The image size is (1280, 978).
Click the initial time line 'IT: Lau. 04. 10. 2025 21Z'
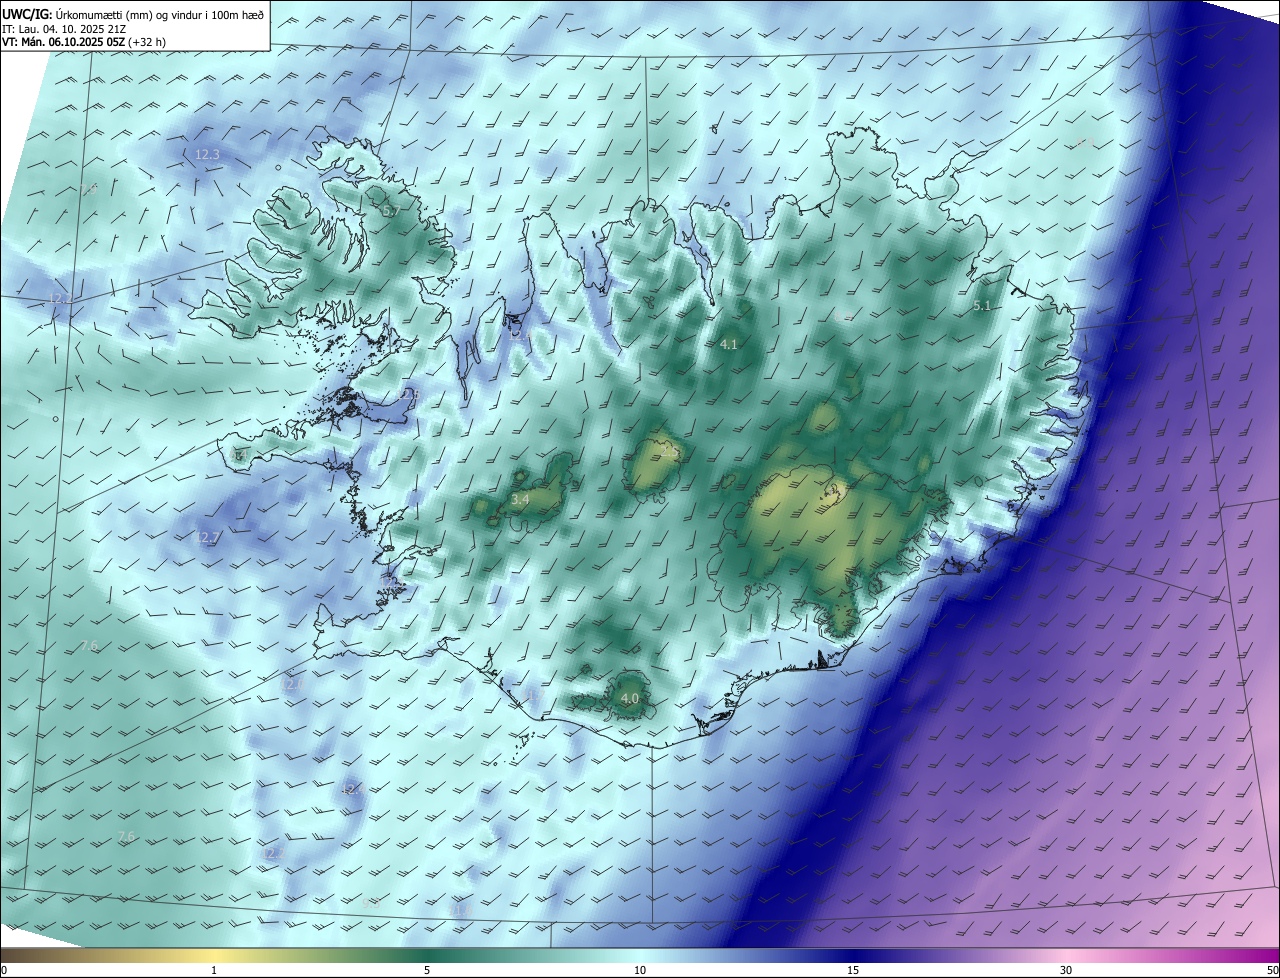66,28
